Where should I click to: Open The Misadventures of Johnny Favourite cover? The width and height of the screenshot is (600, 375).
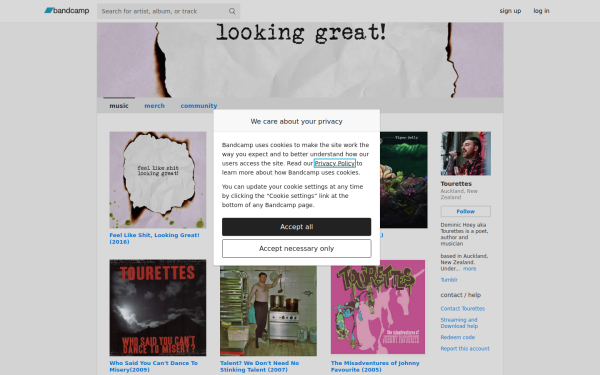tap(378, 307)
